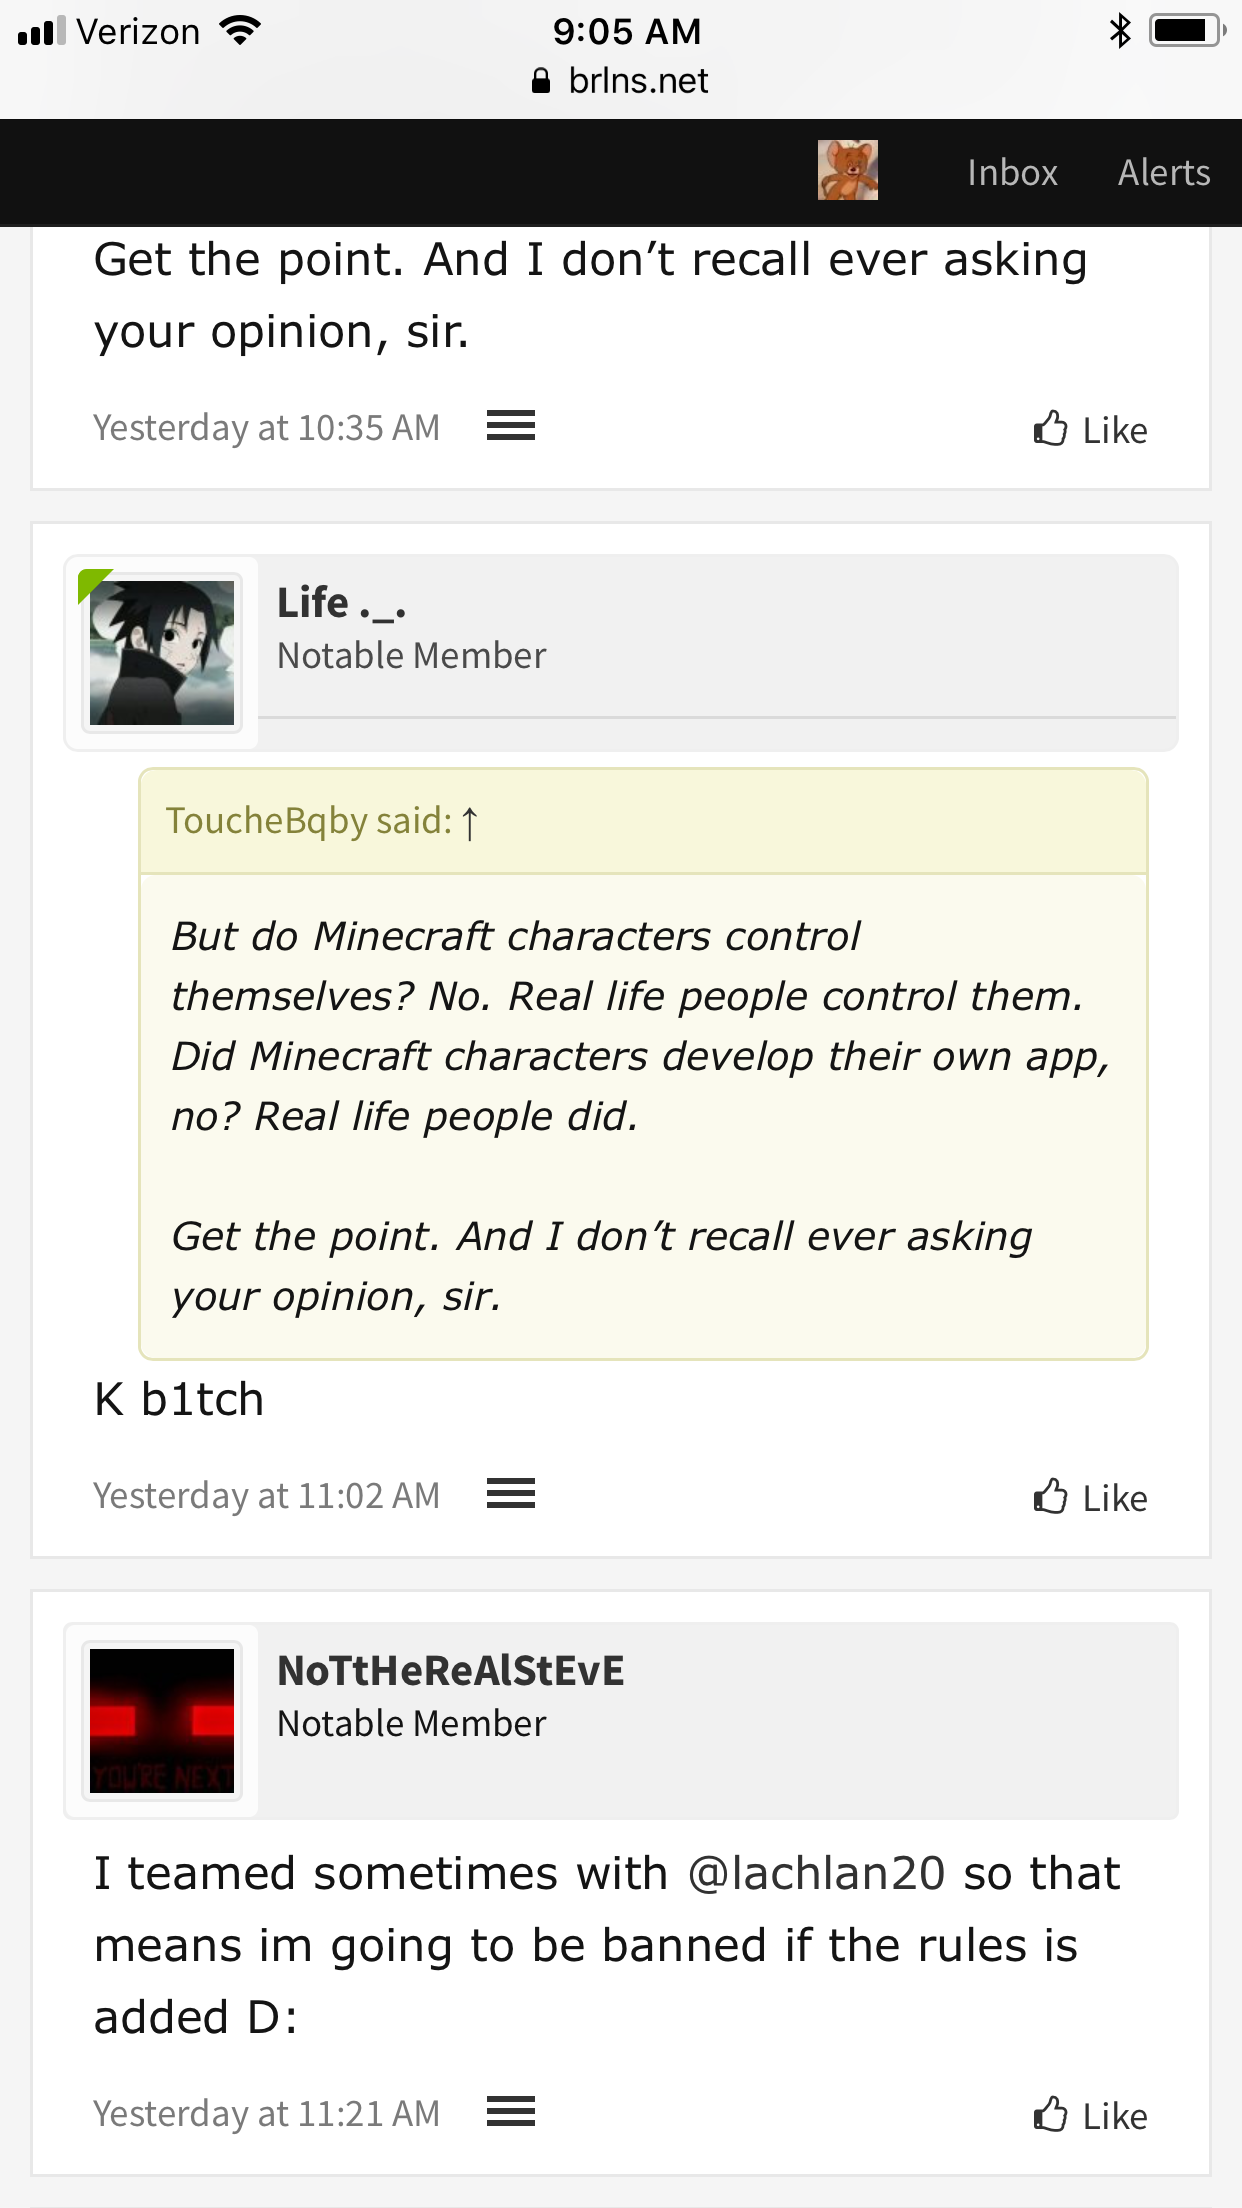Open post options menu beside 10:35 AM timestamp
This screenshot has width=1242, height=2208.
tap(511, 426)
